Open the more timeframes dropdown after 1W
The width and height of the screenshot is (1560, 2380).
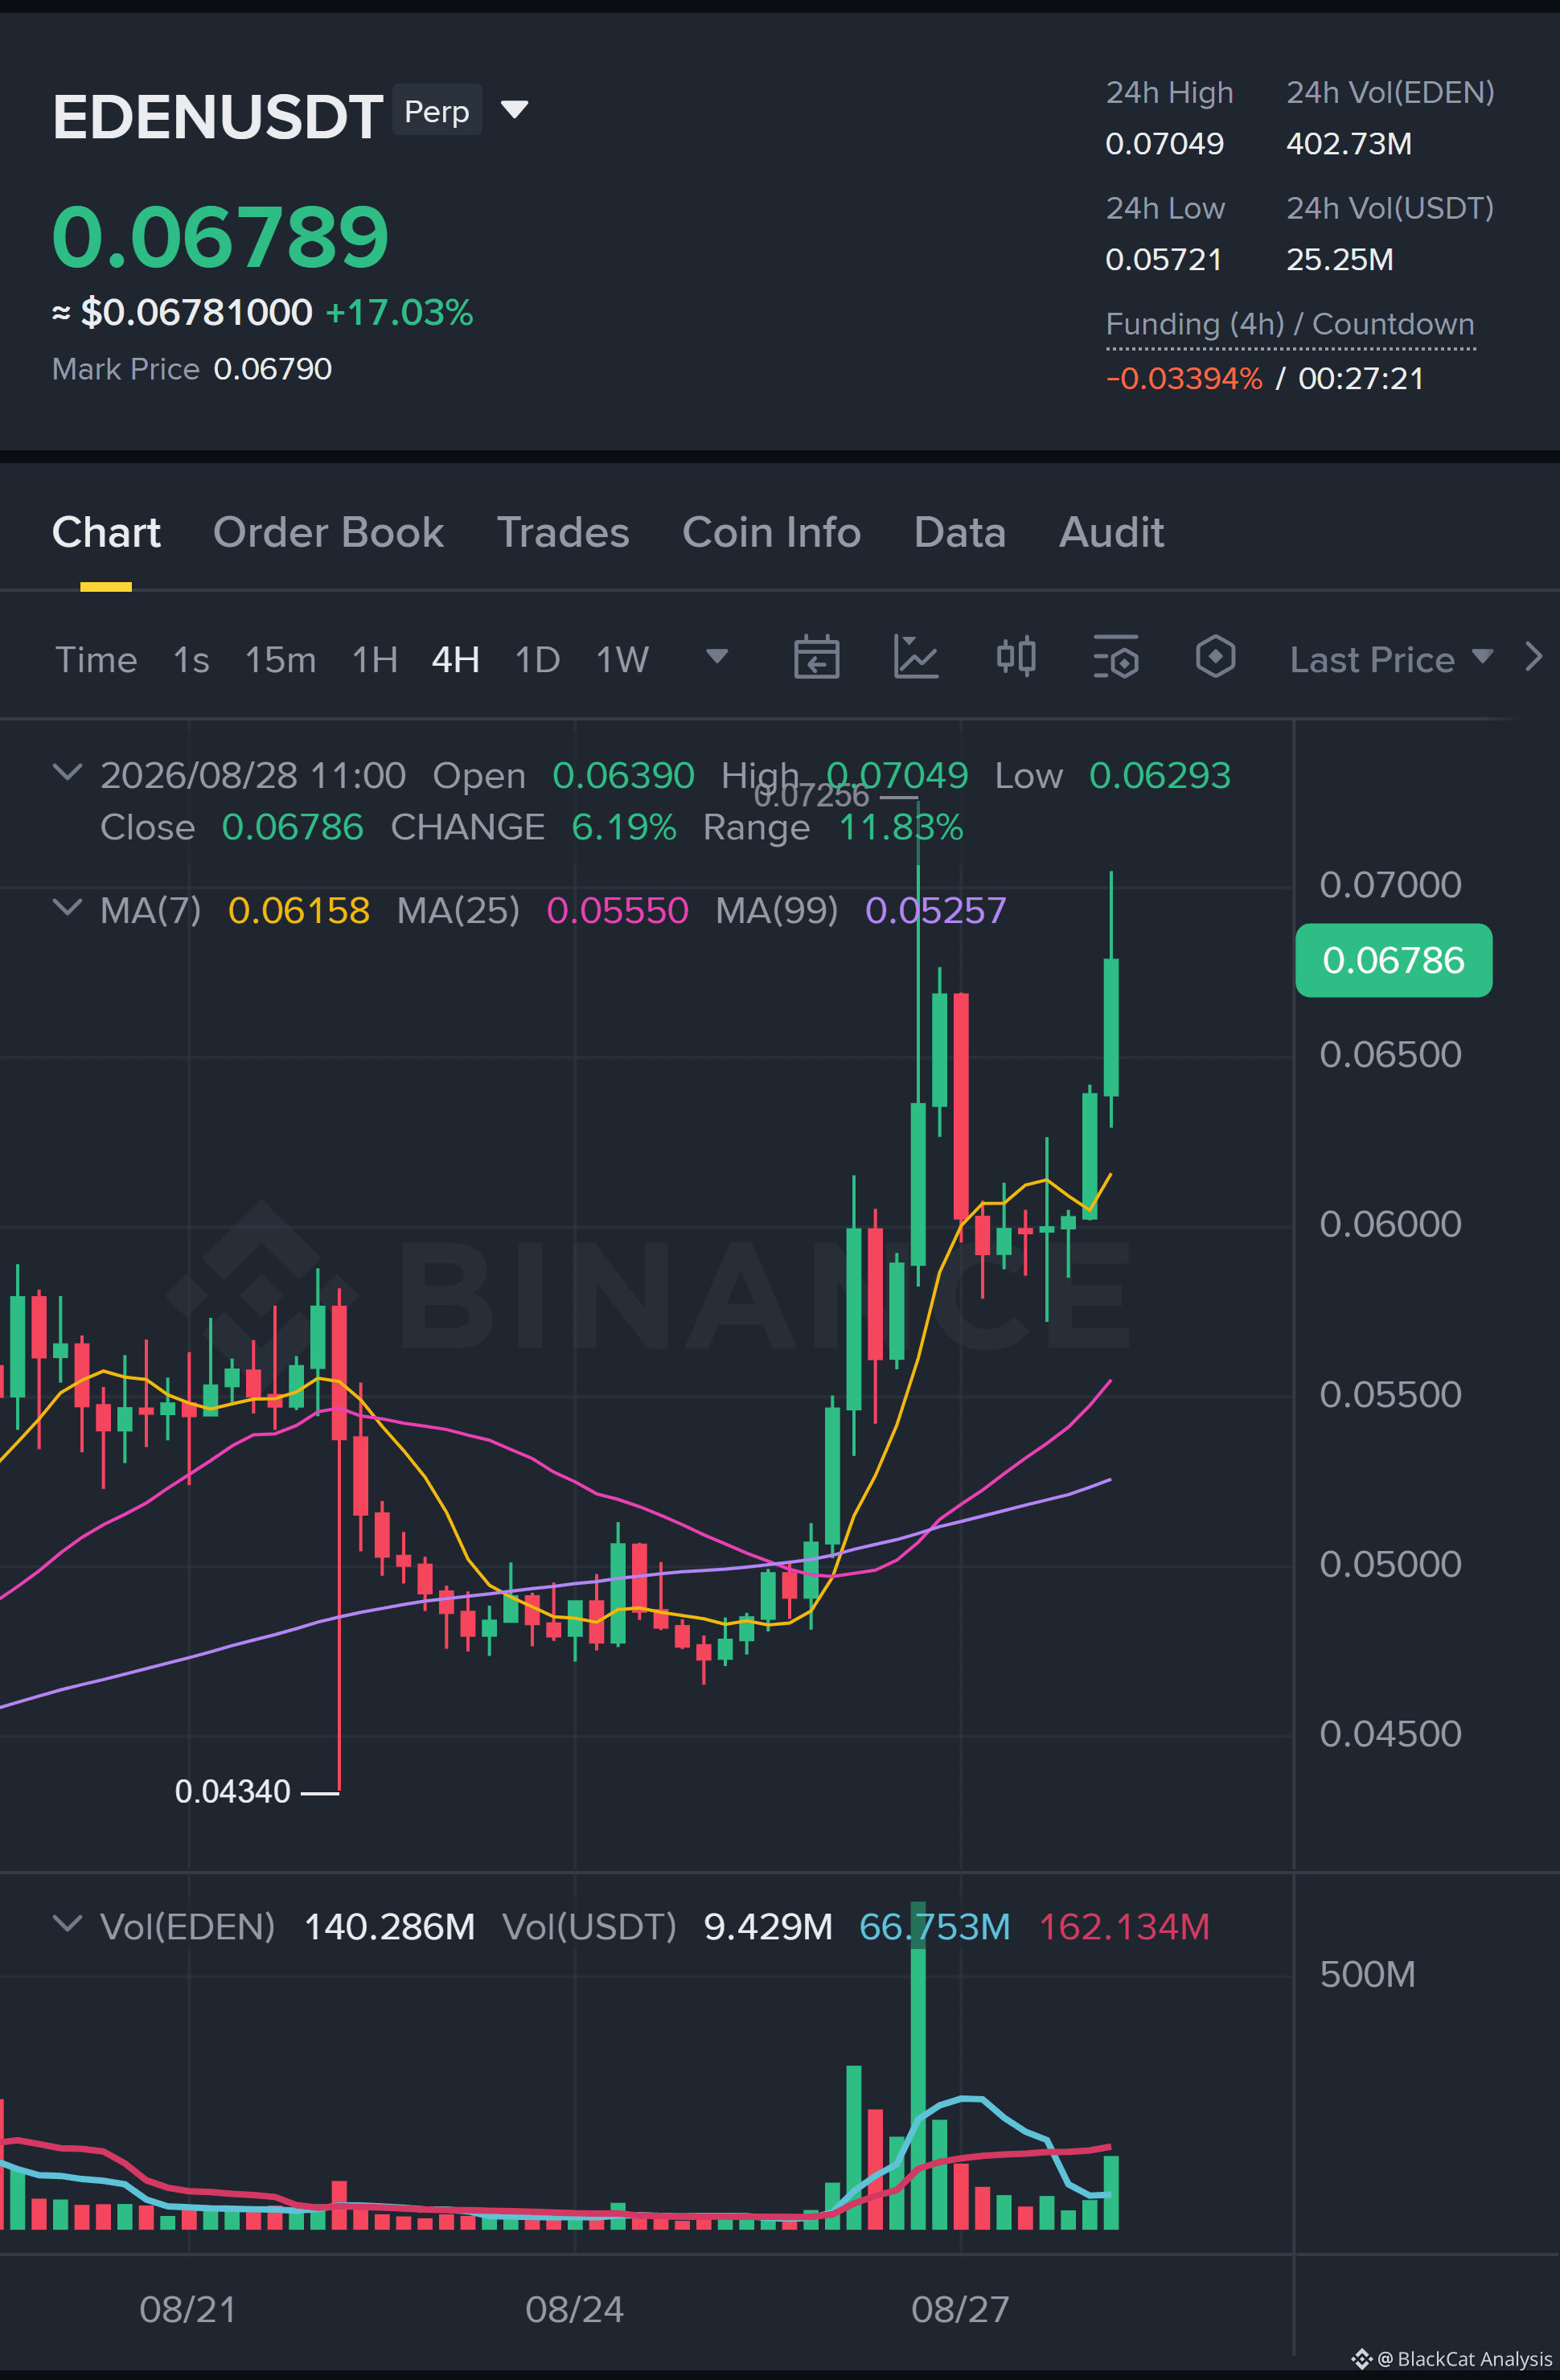pos(717,657)
